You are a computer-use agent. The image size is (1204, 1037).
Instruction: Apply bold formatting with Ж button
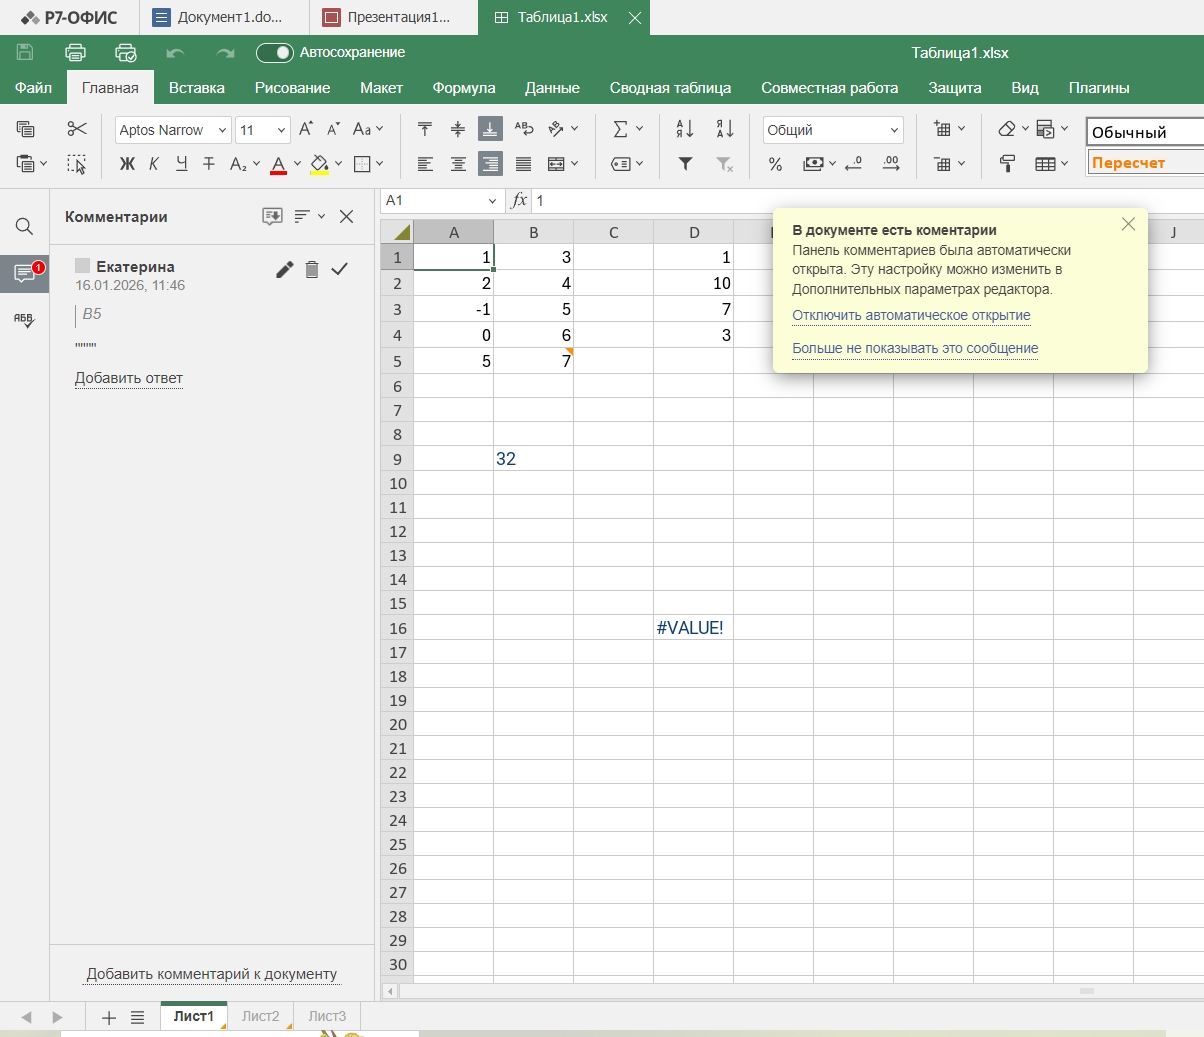[x=127, y=164]
